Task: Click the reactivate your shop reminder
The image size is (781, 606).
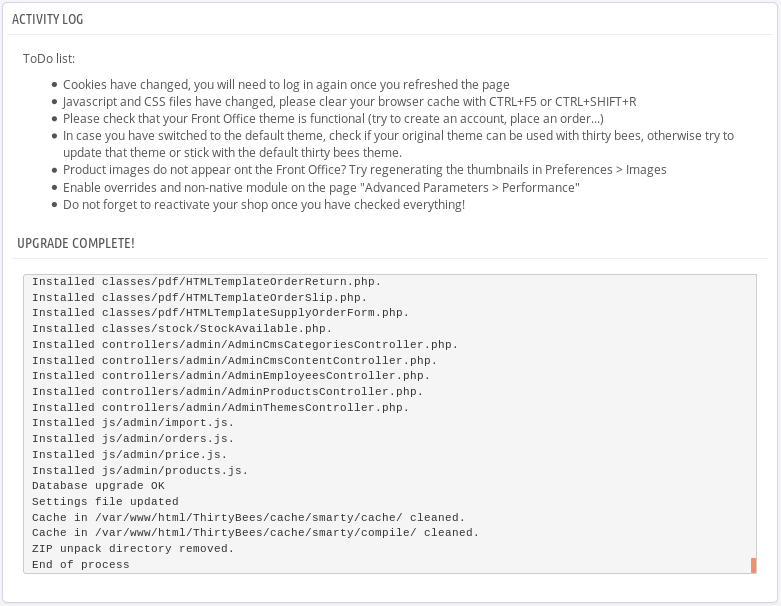Action: tap(264, 204)
